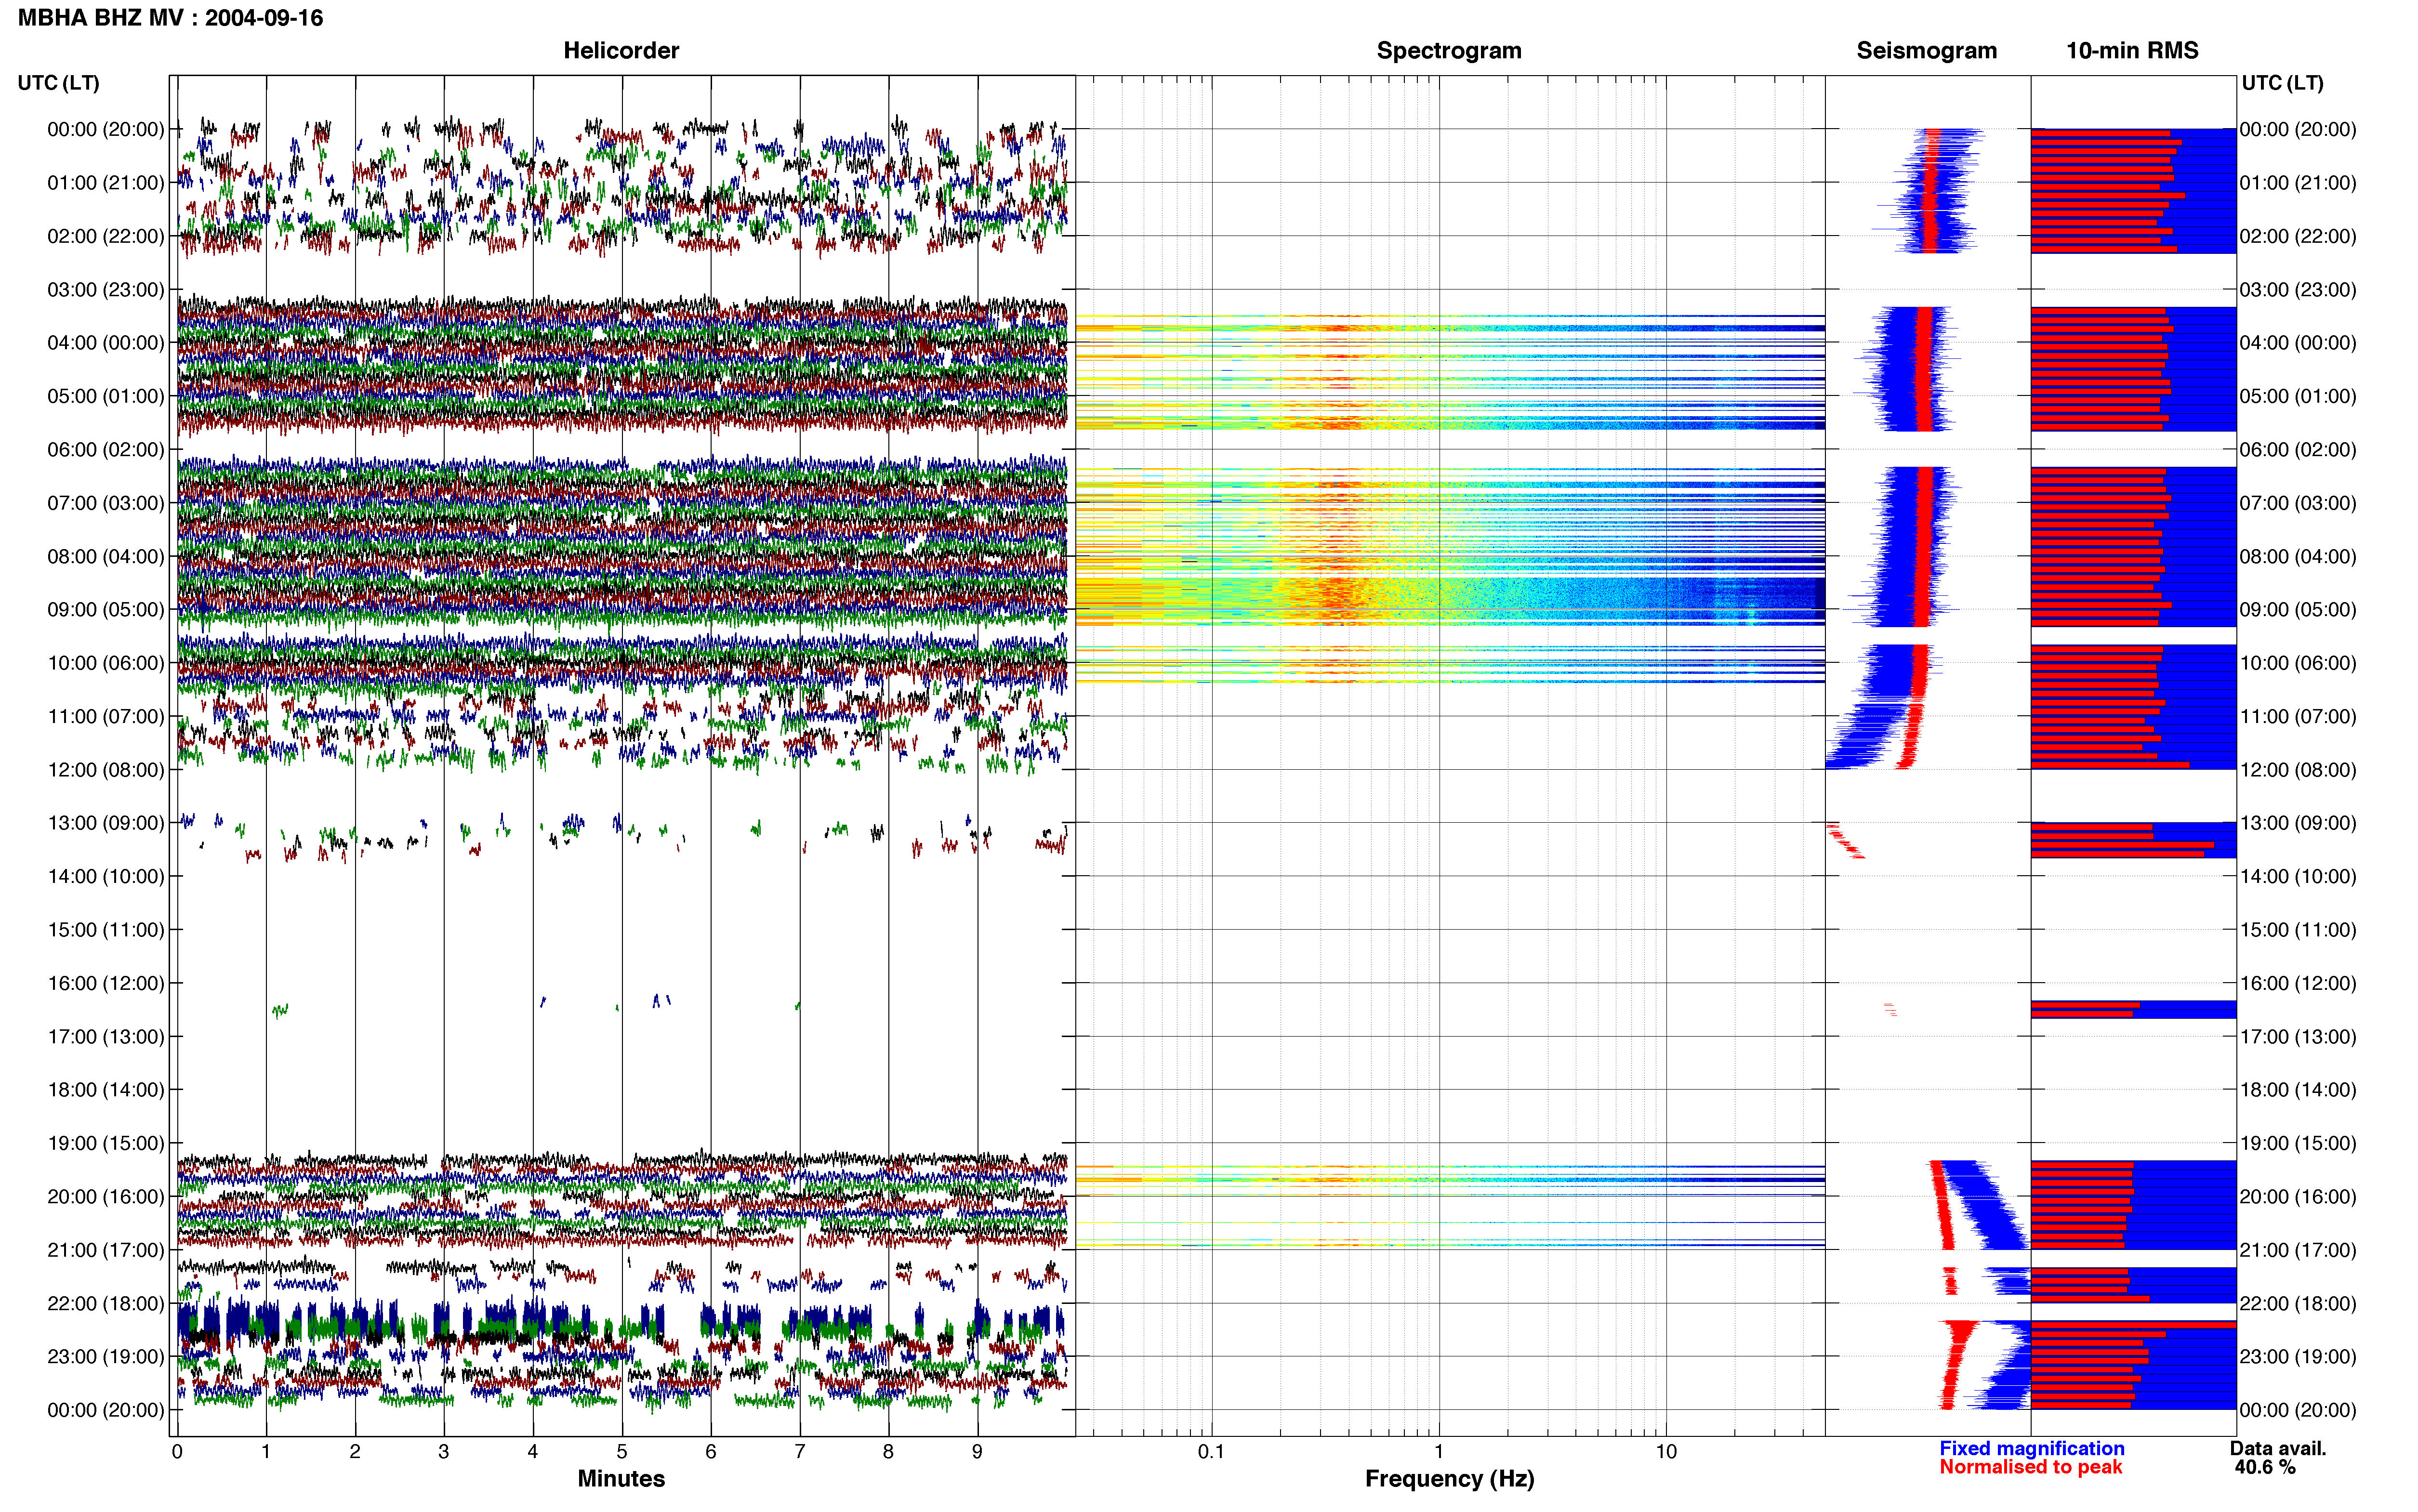Click the left 00:00 (20:00) label at top
2418x1512 pixels.
click(x=106, y=129)
